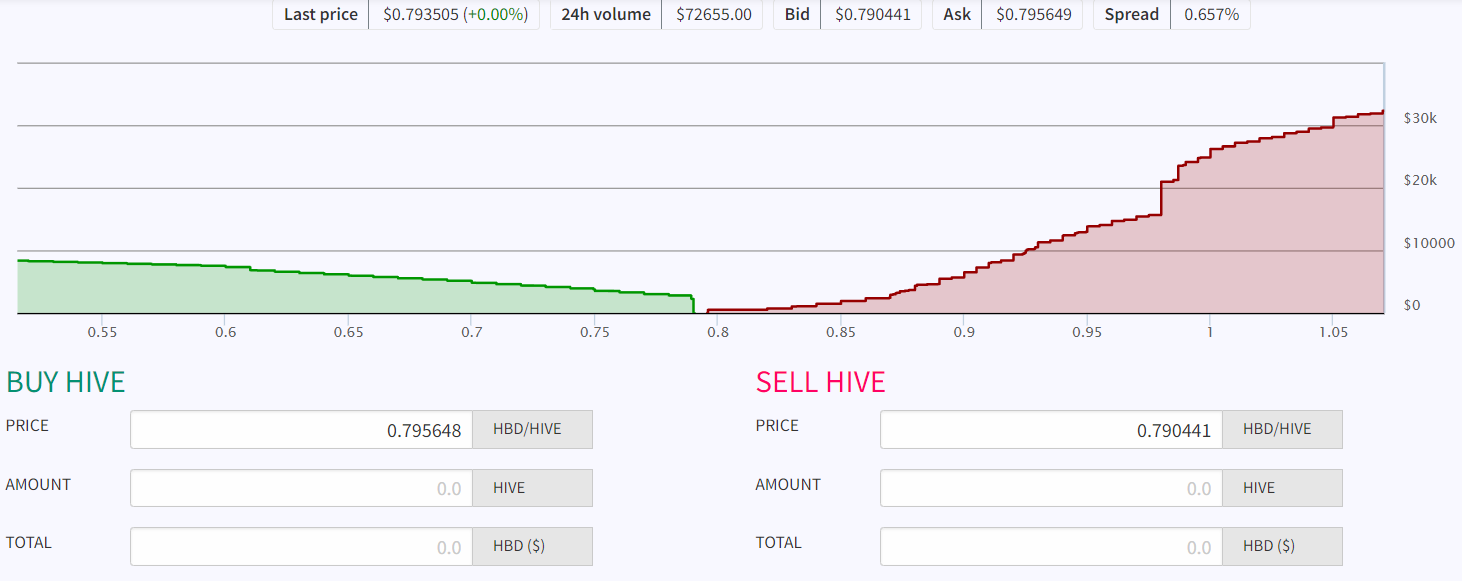Click the 0.55 price tick on chart axis

click(x=102, y=332)
